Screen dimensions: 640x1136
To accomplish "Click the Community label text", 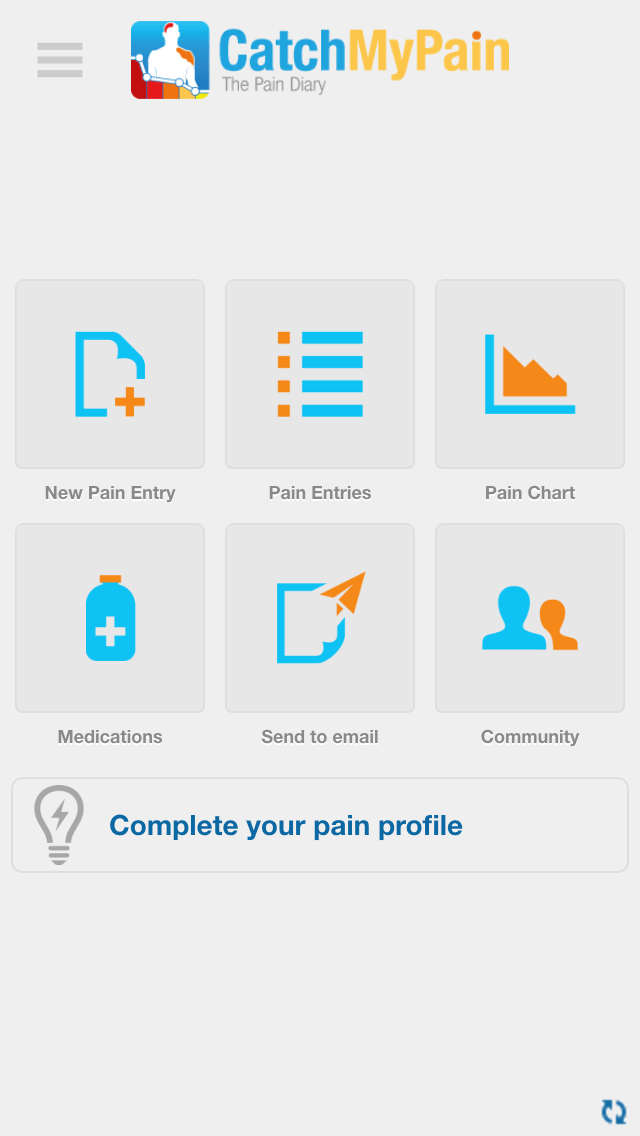I will pos(530,737).
